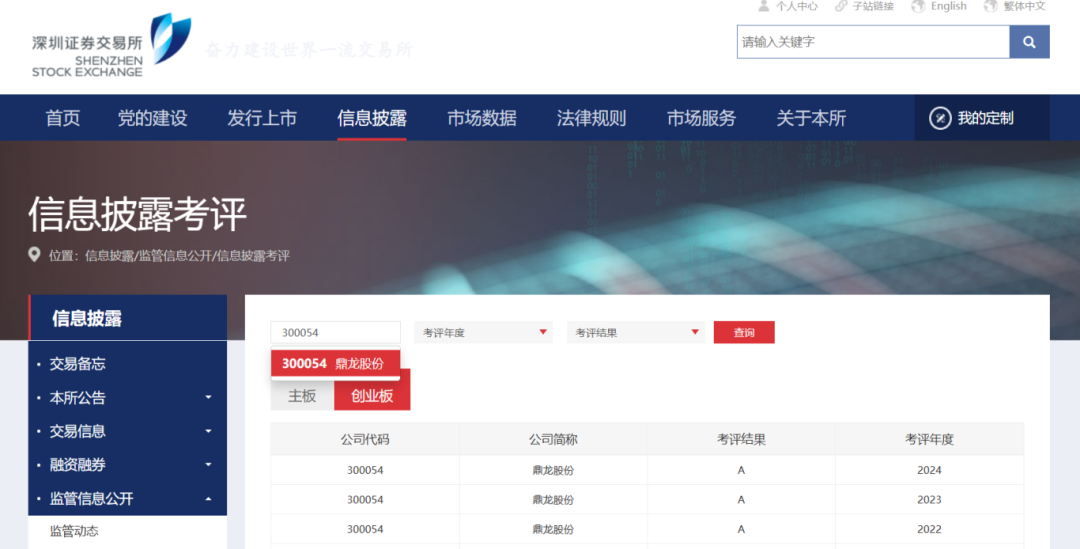Click the year 2024 cell
This screenshot has width=1080, height=549.
(x=929, y=470)
